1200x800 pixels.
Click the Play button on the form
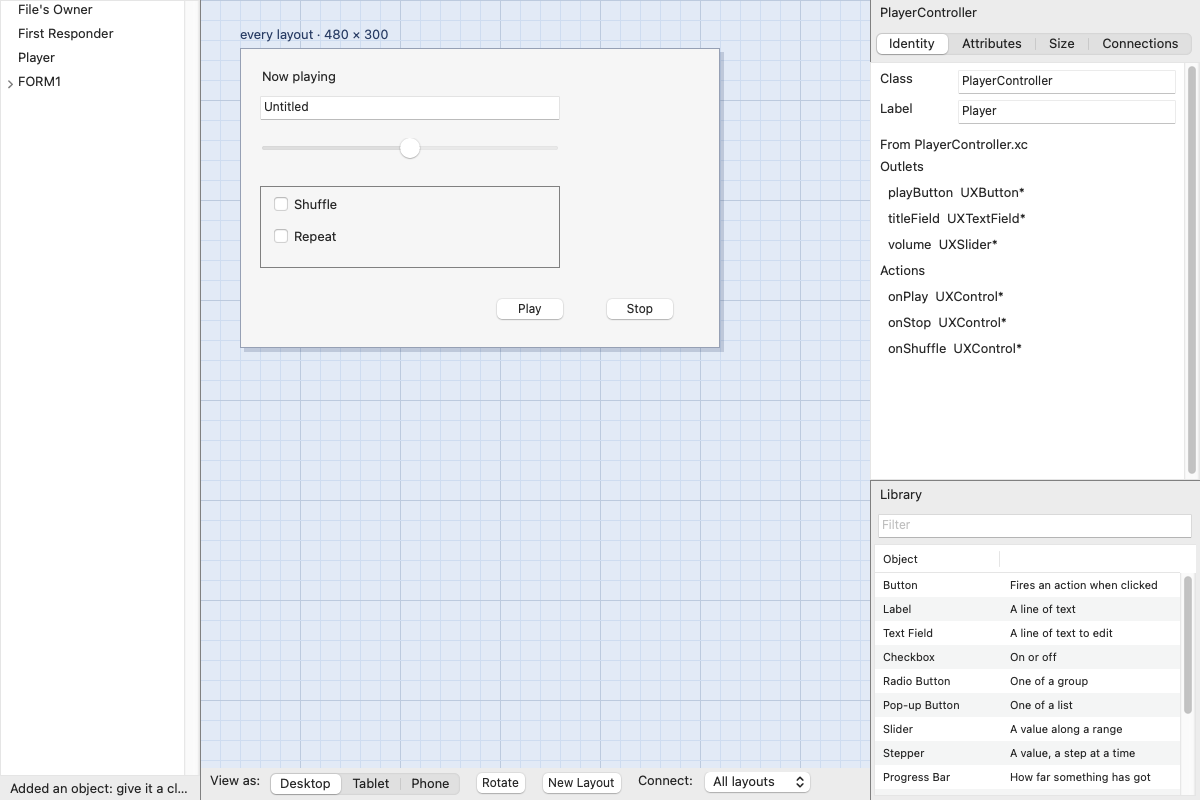tap(530, 309)
